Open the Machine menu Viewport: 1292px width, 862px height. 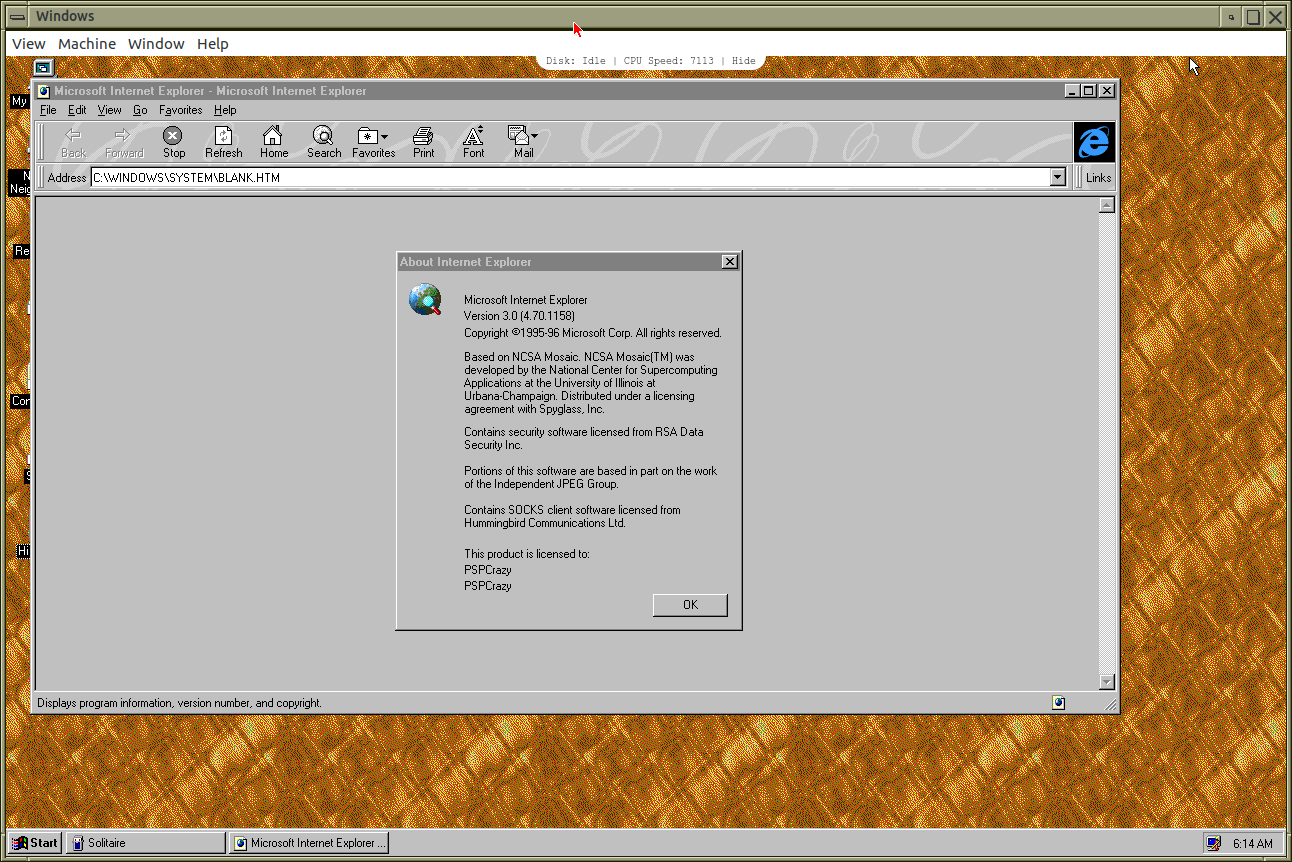click(87, 44)
